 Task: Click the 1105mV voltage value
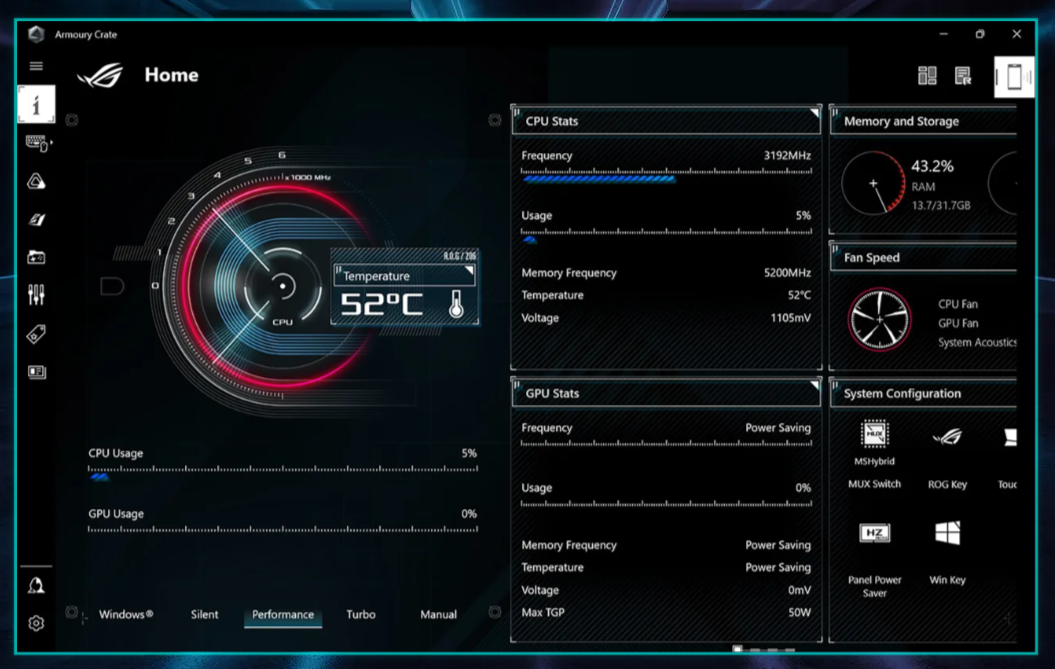pos(791,318)
